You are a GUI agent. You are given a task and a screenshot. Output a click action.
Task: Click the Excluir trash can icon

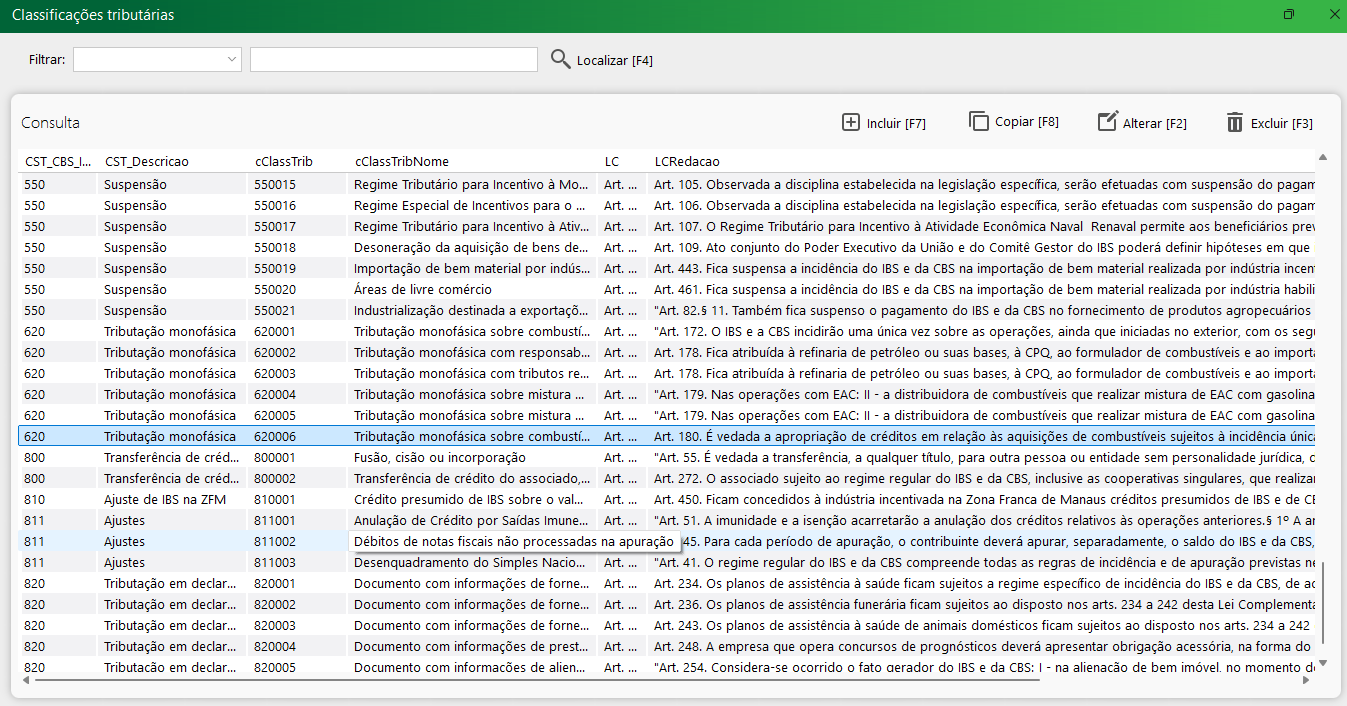1235,123
